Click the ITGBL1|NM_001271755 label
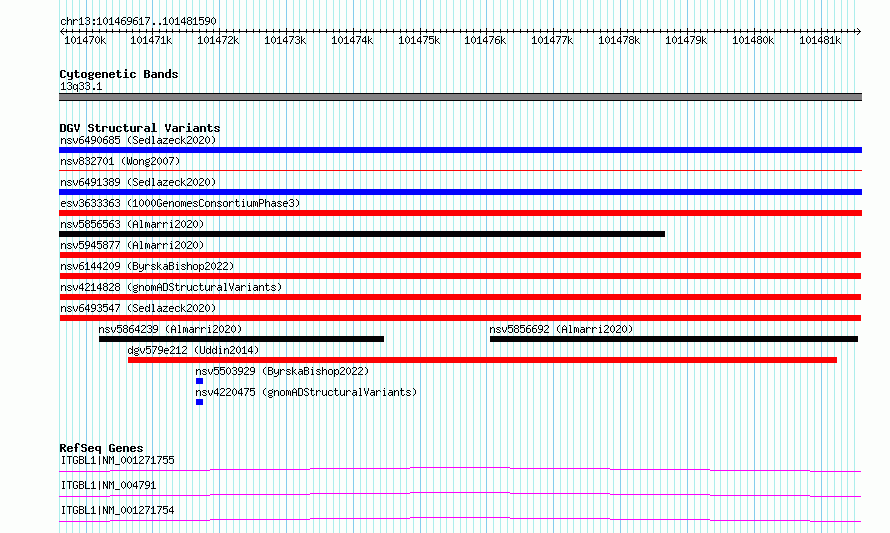Image resolution: width=890 pixels, height=533 pixels. [x=117, y=460]
